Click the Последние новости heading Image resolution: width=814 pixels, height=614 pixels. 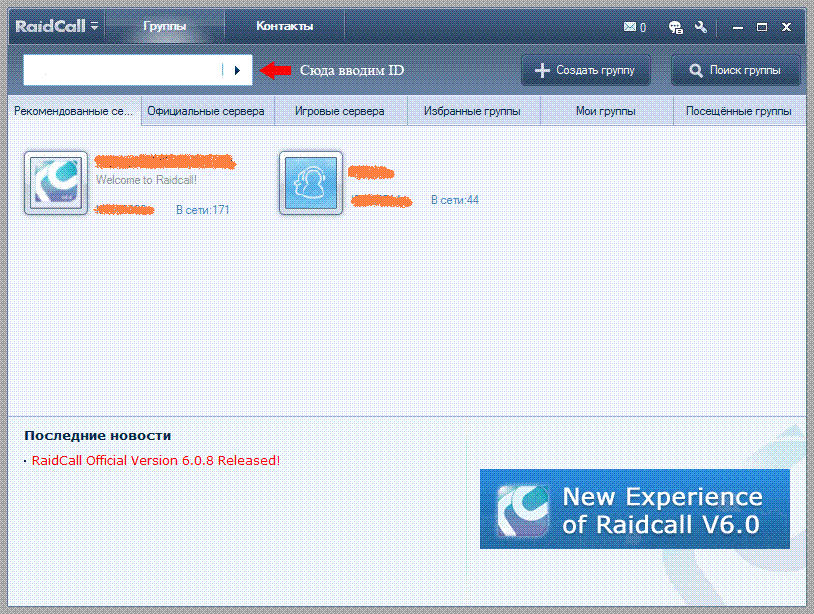[x=98, y=435]
